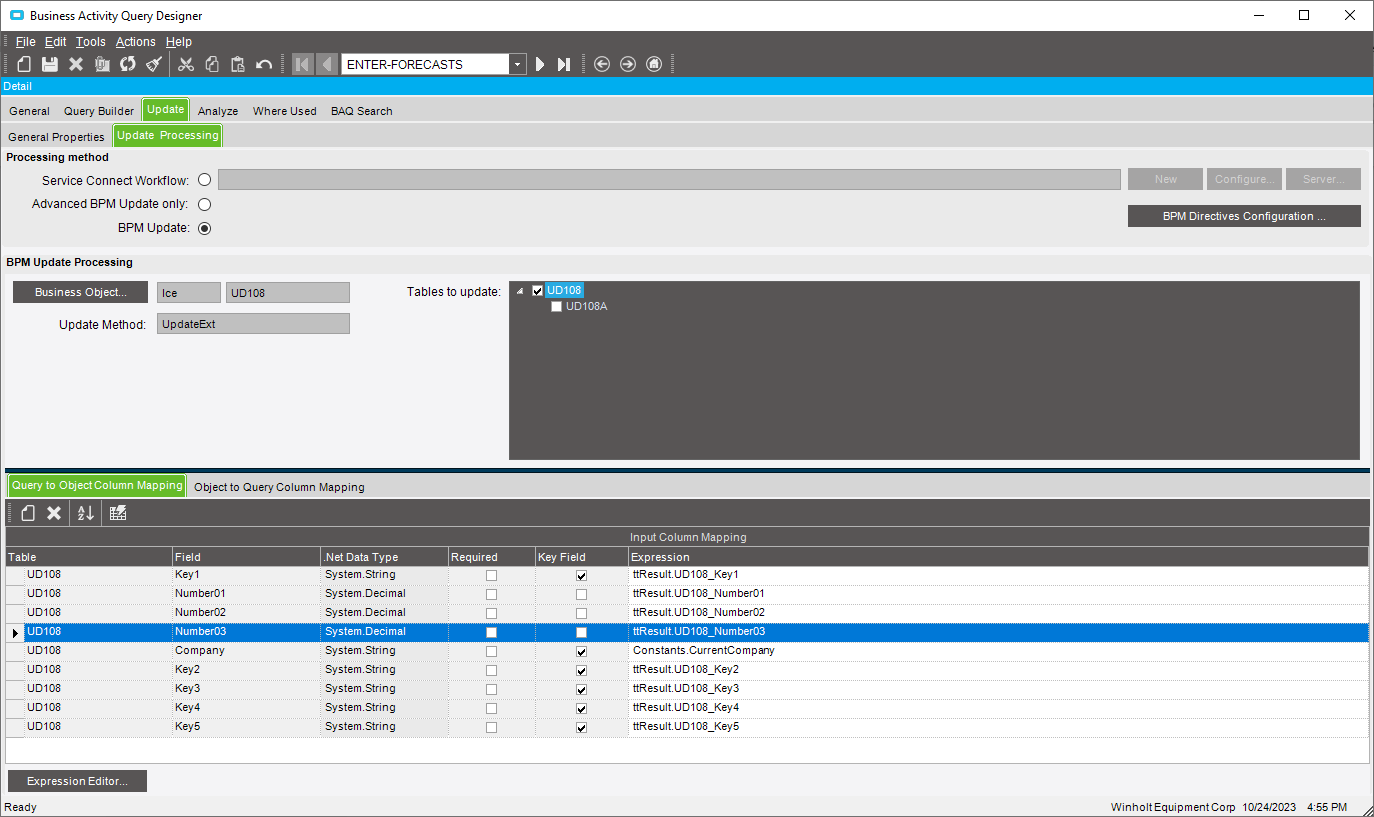Click the delete X icon in the mapping toolbar
This screenshot has width=1374, height=817.
[x=54, y=512]
